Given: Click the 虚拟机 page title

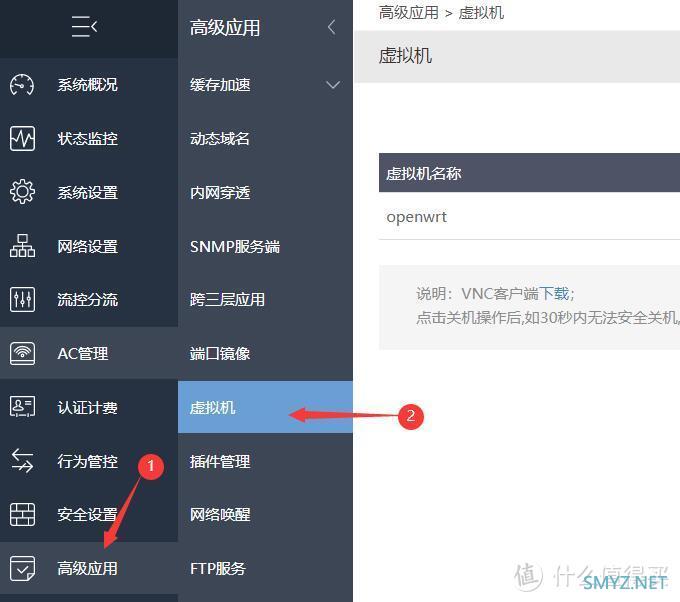Looking at the screenshot, I should coord(405,56).
